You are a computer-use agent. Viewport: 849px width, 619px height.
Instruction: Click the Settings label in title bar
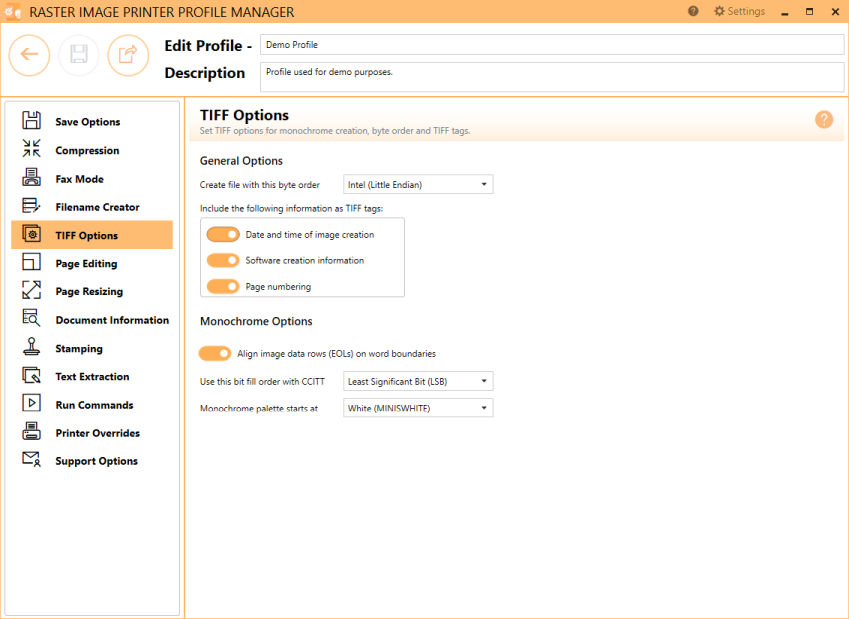click(x=746, y=11)
